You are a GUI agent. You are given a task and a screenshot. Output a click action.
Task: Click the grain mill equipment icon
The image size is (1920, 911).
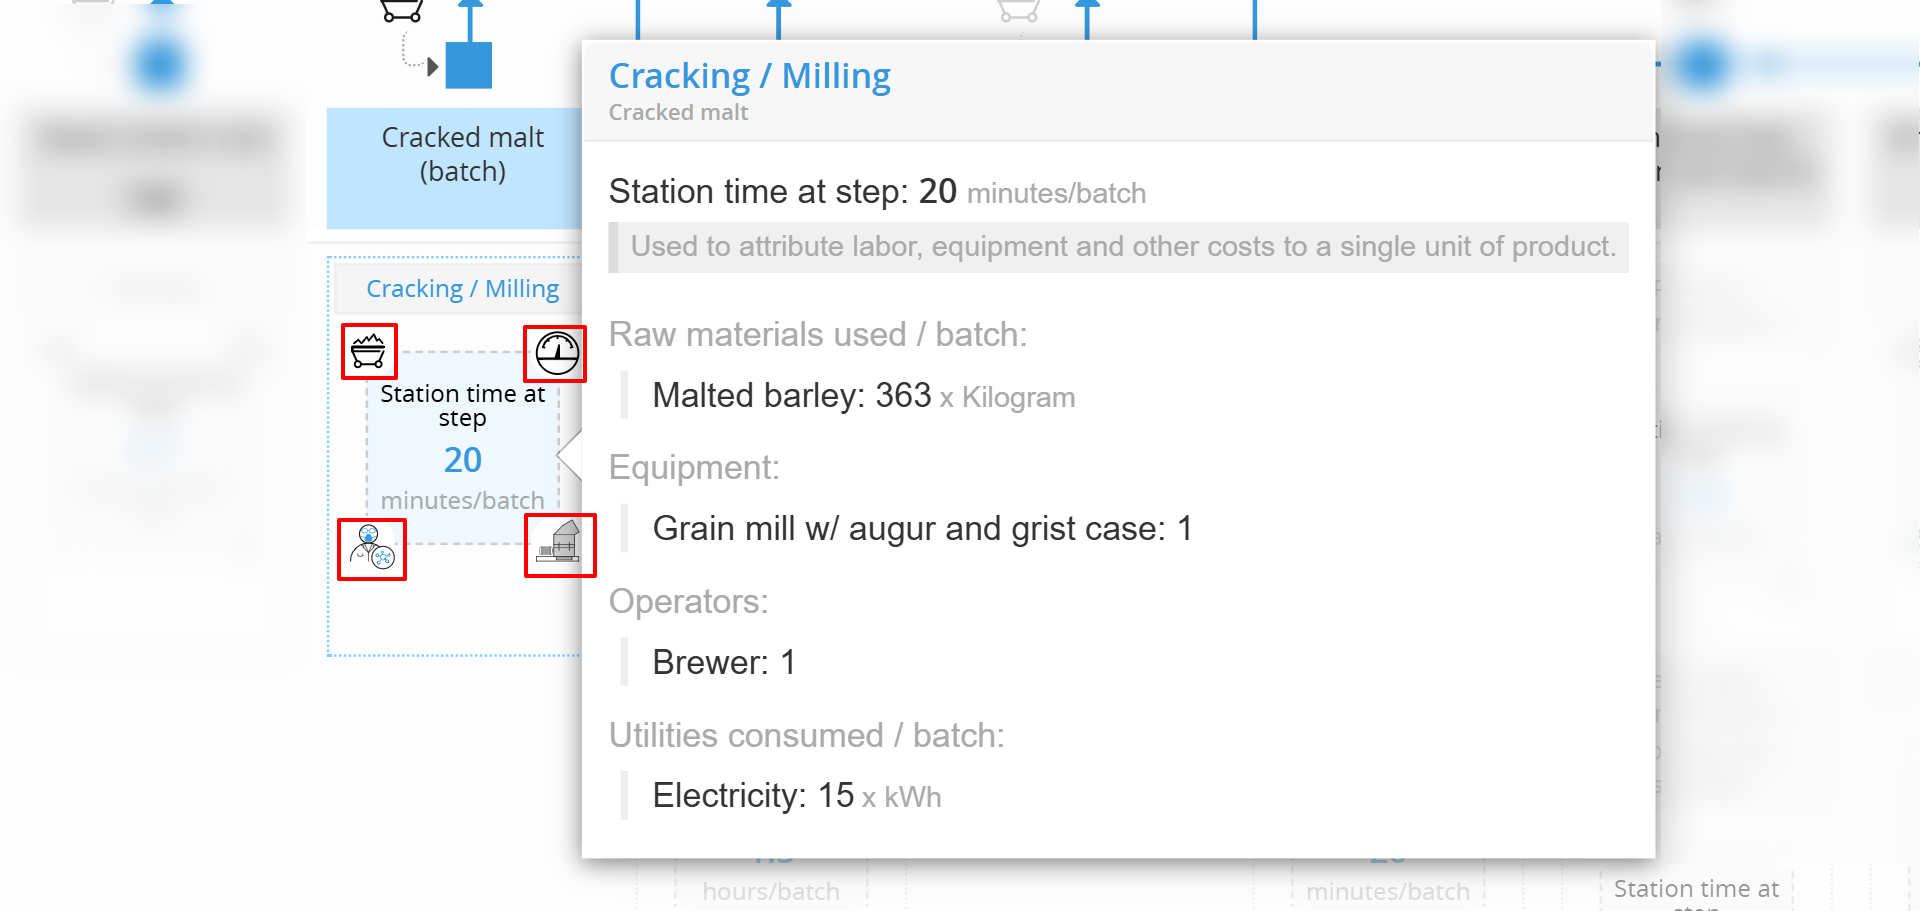[x=560, y=545]
